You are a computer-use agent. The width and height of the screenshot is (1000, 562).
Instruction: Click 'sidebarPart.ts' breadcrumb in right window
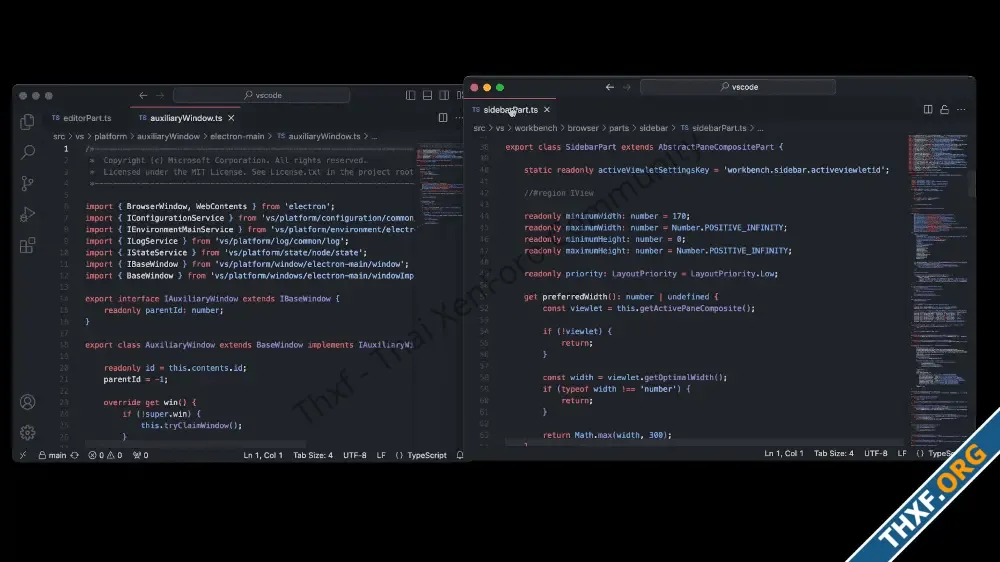tap(719, 128)
